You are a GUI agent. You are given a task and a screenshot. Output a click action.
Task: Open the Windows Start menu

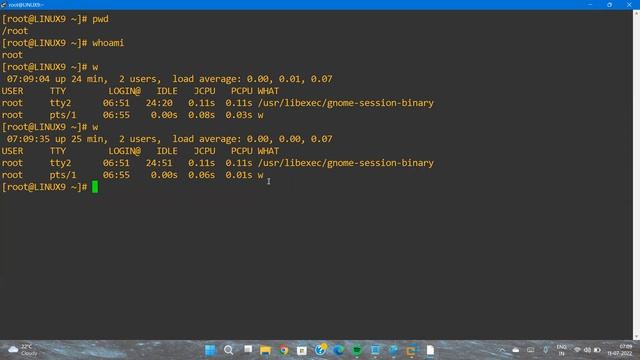[210, 350]
